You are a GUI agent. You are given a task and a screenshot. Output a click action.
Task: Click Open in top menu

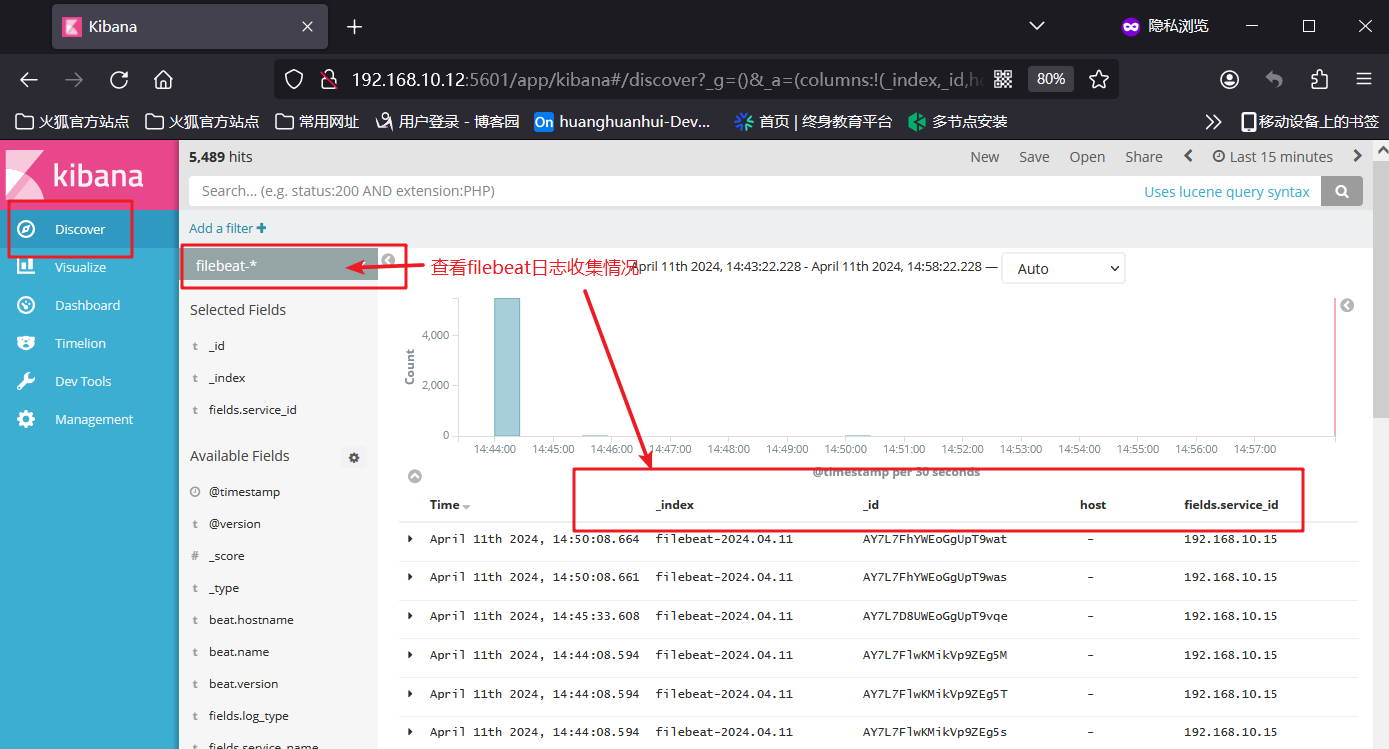(1087, 156)
